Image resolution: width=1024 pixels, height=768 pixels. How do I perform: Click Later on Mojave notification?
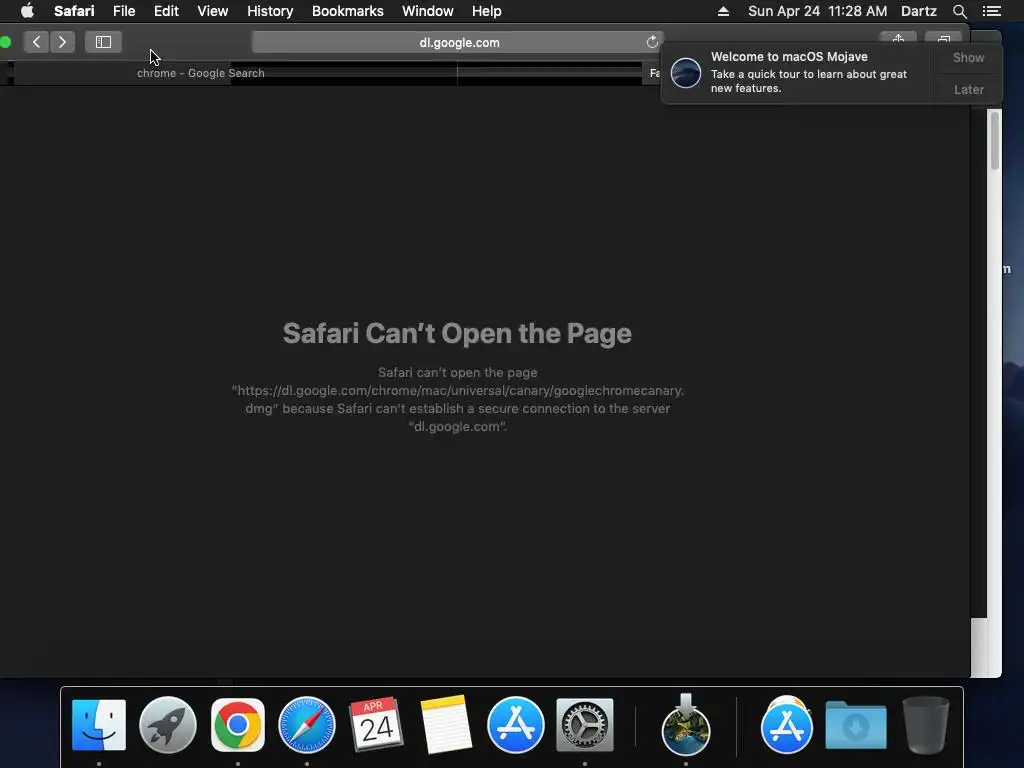click(x=968, y=89)
